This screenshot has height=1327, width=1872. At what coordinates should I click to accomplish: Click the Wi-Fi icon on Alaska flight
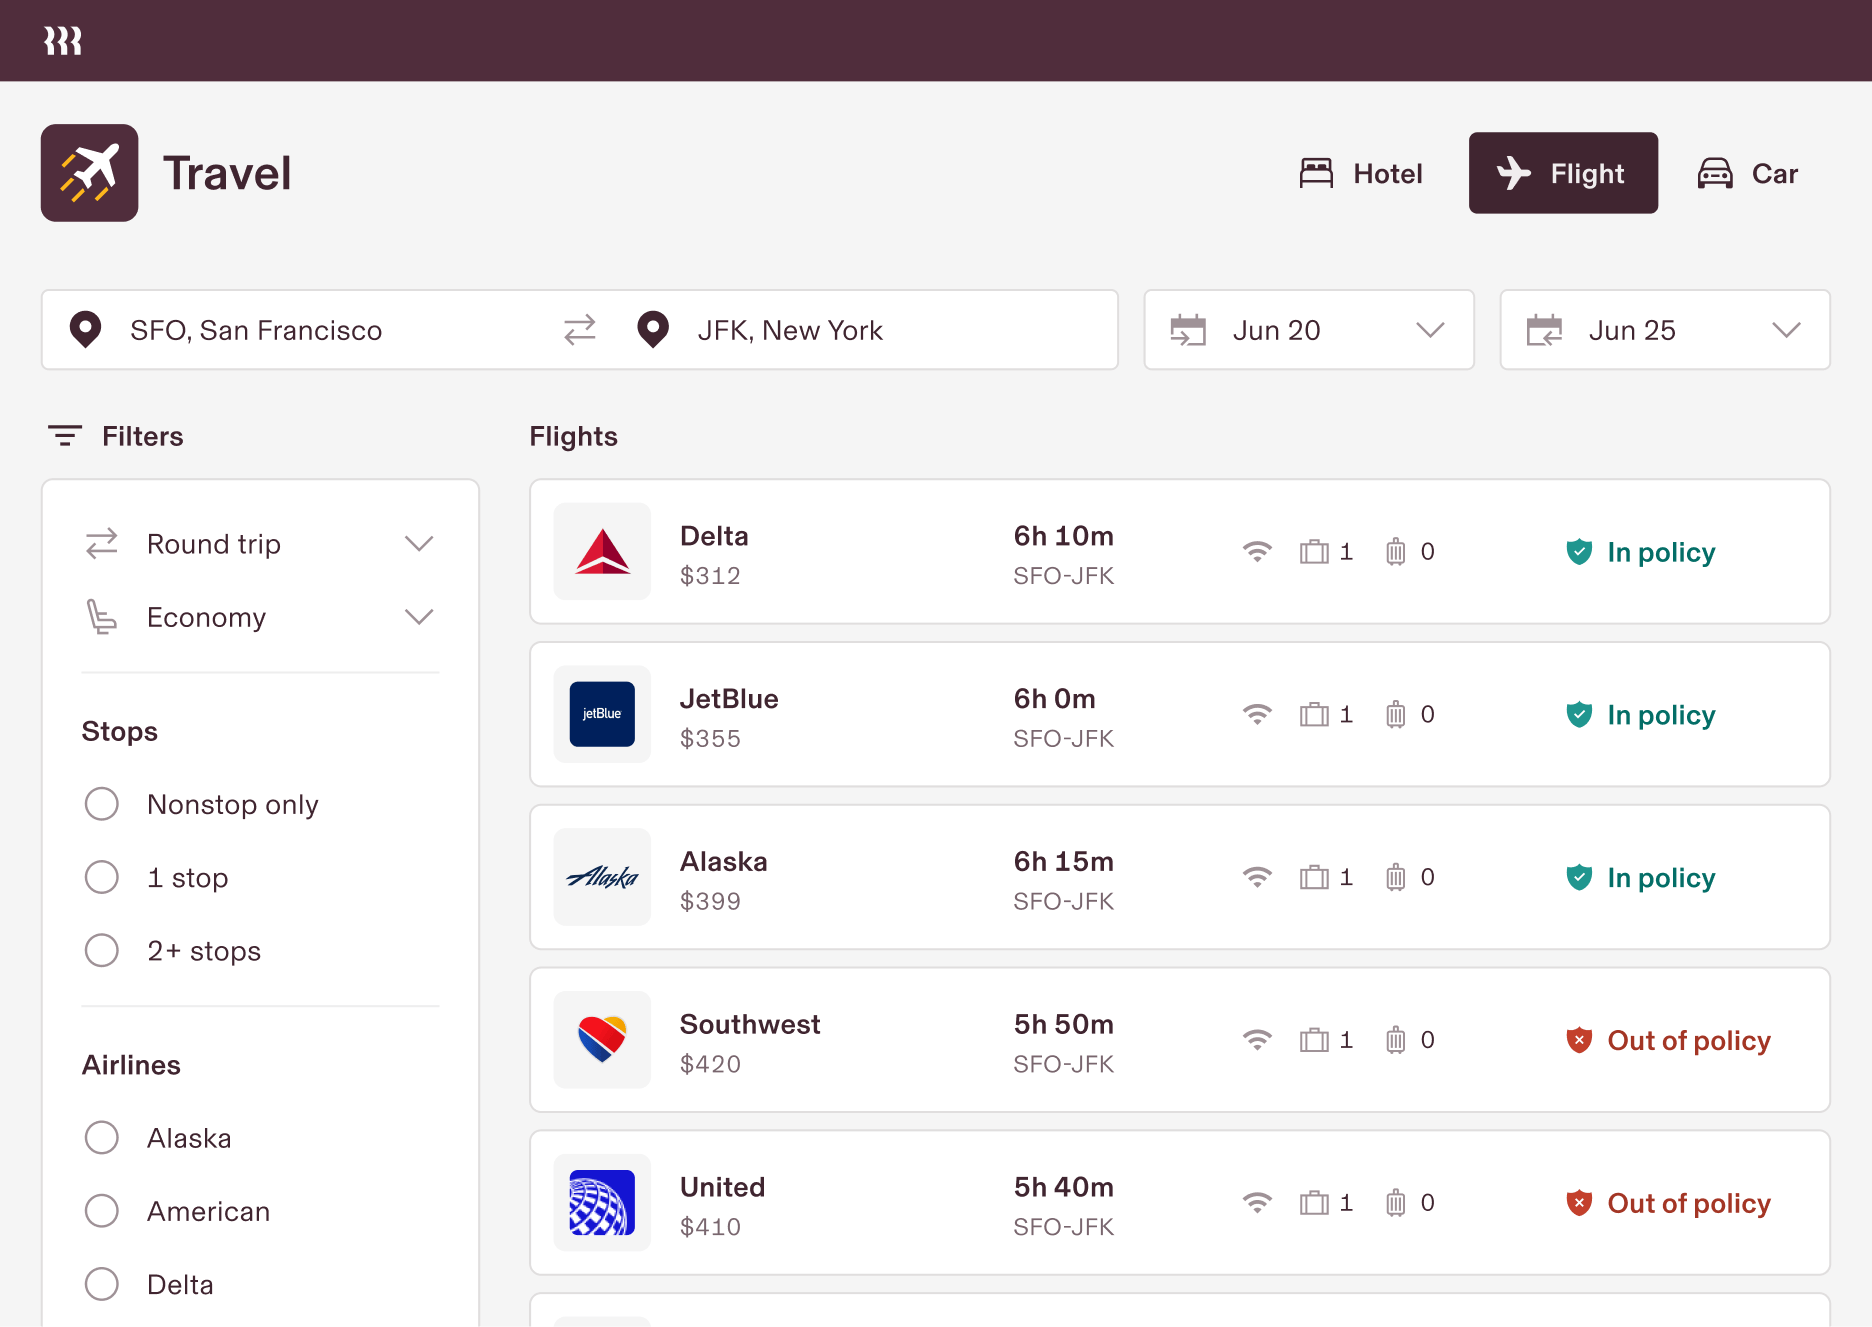[x=1257, y=878]
